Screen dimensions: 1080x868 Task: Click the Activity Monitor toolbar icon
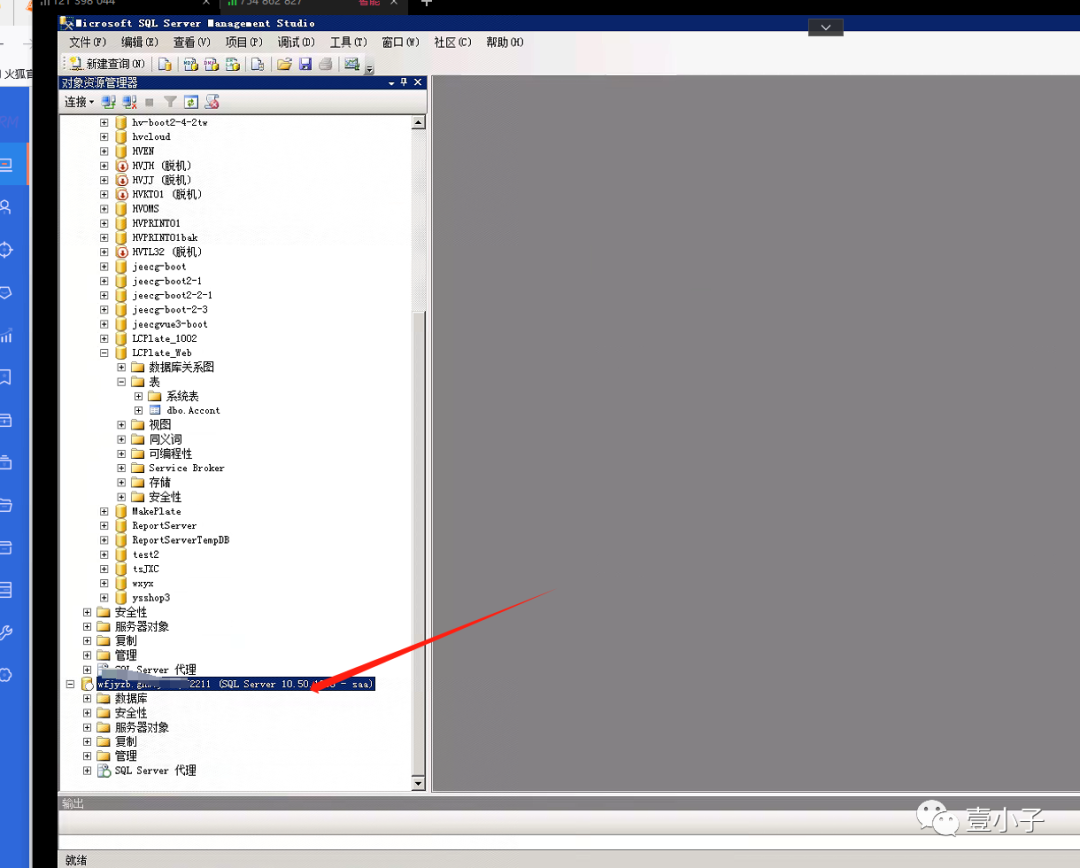pos(352,64)
